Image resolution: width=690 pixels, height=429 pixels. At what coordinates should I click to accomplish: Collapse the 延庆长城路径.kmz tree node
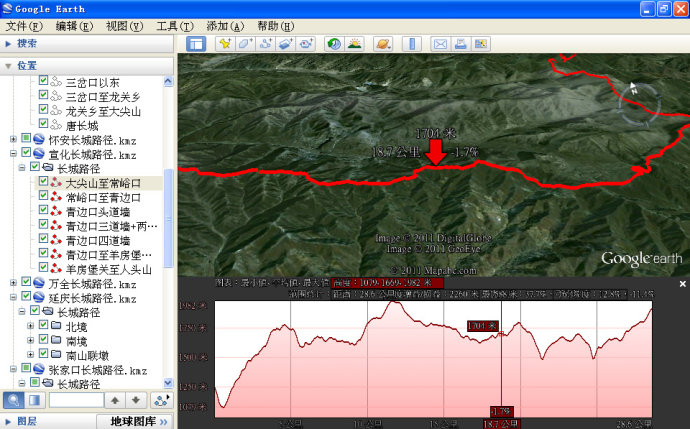pos(13,297)
